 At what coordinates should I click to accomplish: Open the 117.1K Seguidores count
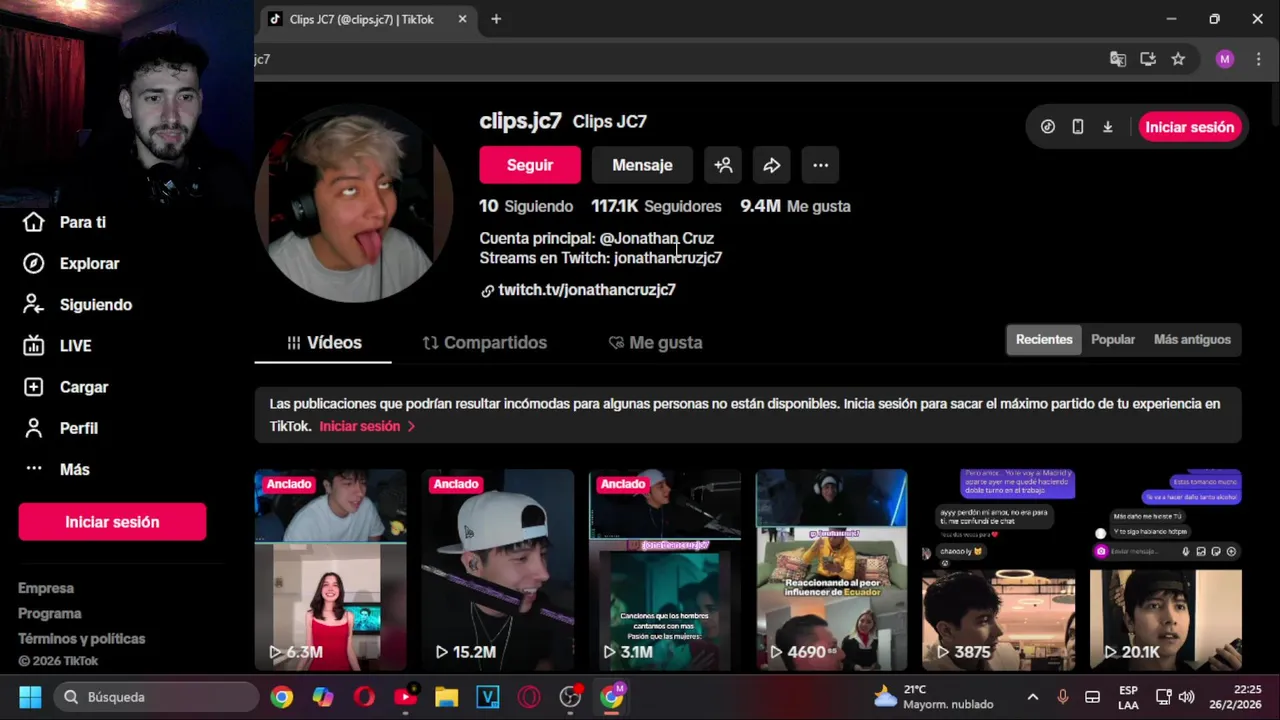(656, 206)
